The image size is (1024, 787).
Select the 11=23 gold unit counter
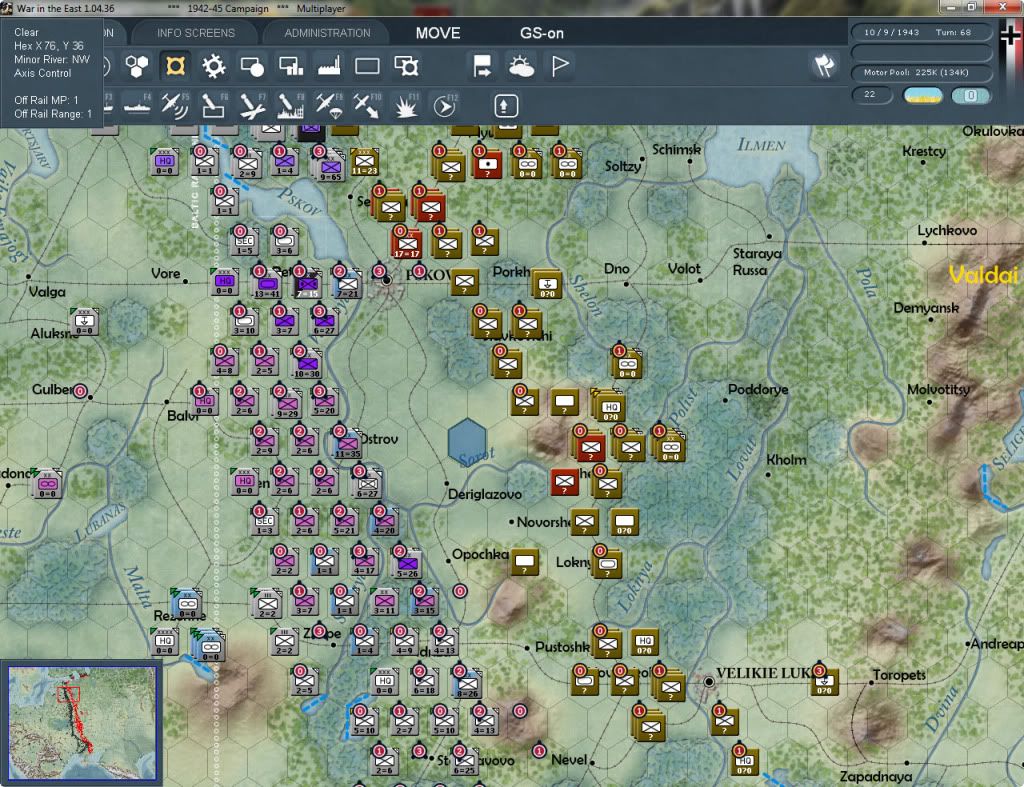pos(364,161)
